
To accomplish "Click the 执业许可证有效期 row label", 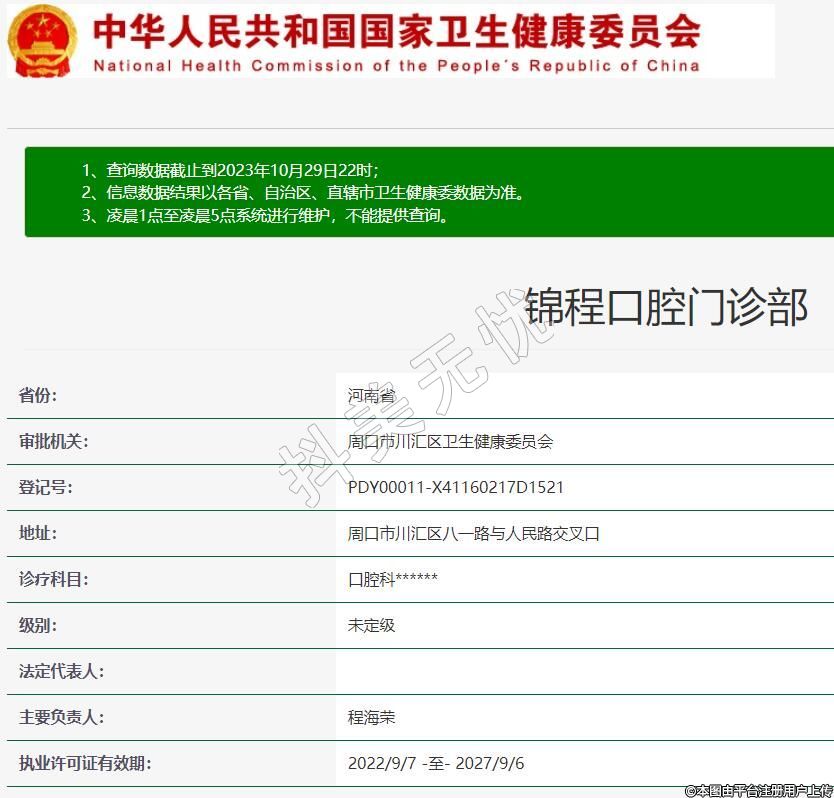I will 85,763.
